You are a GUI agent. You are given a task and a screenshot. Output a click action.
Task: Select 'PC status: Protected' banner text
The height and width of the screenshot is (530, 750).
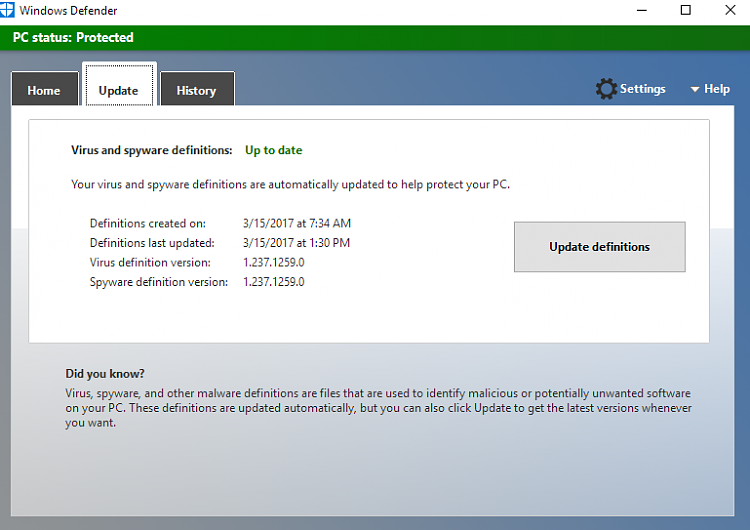pyautogui.click(x=73, y=37)
